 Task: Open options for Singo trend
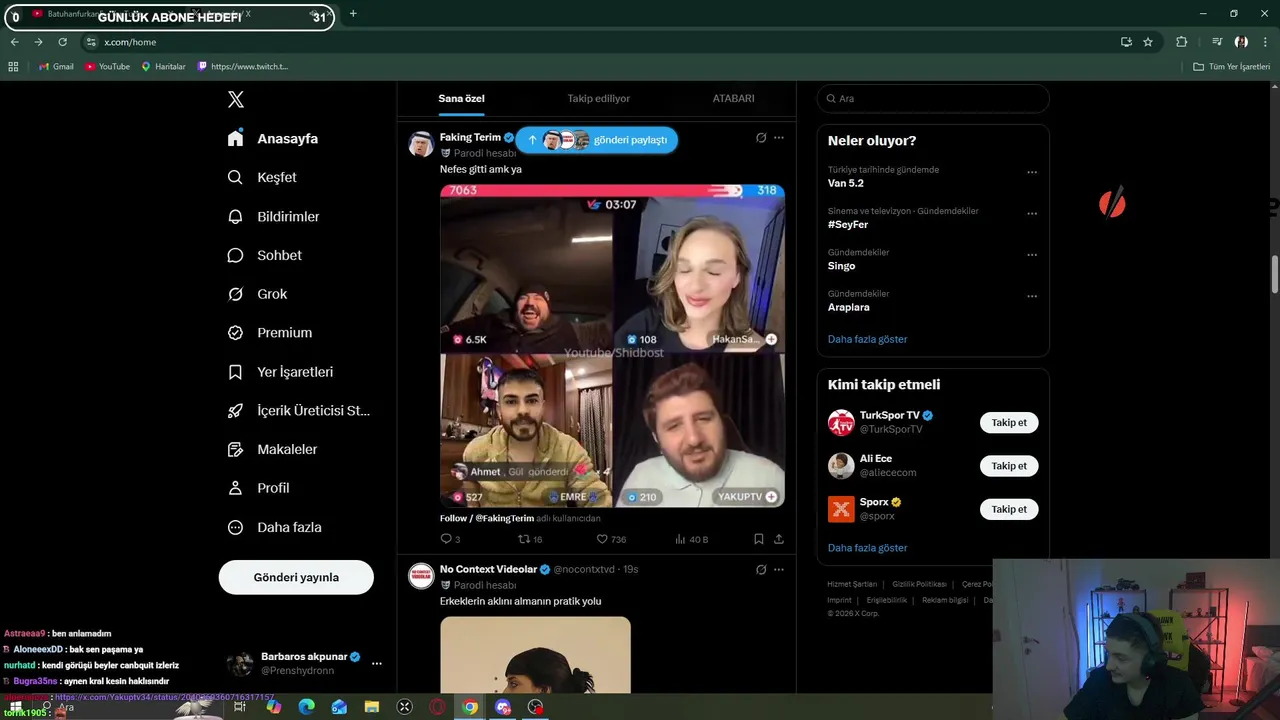point(1032,255)
